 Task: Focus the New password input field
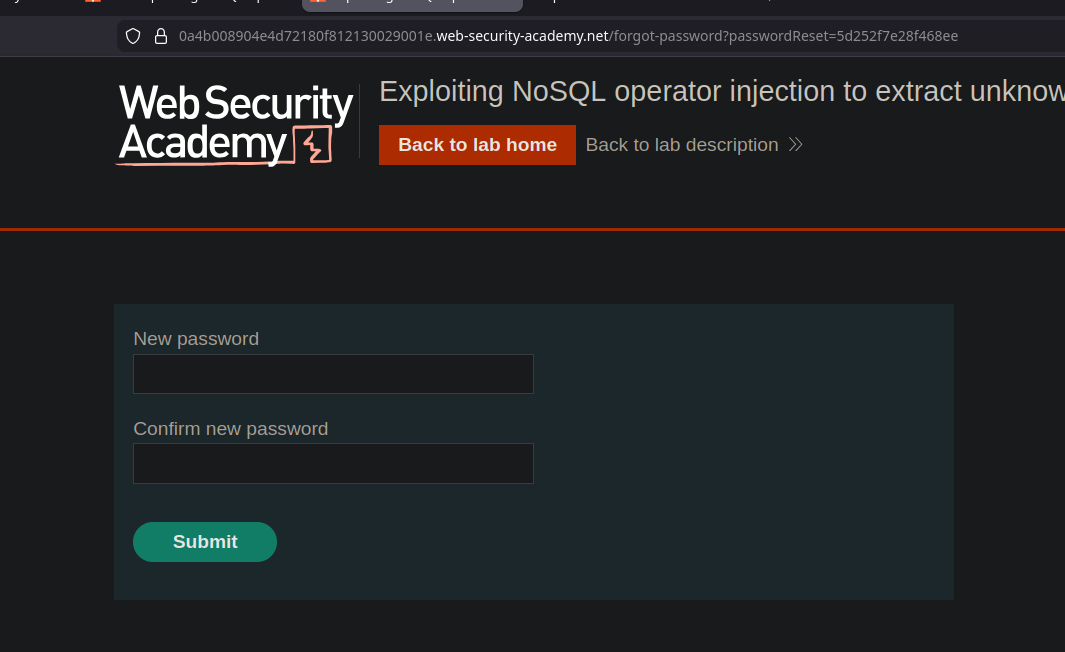pyautogui.click(x=333, y=374)
